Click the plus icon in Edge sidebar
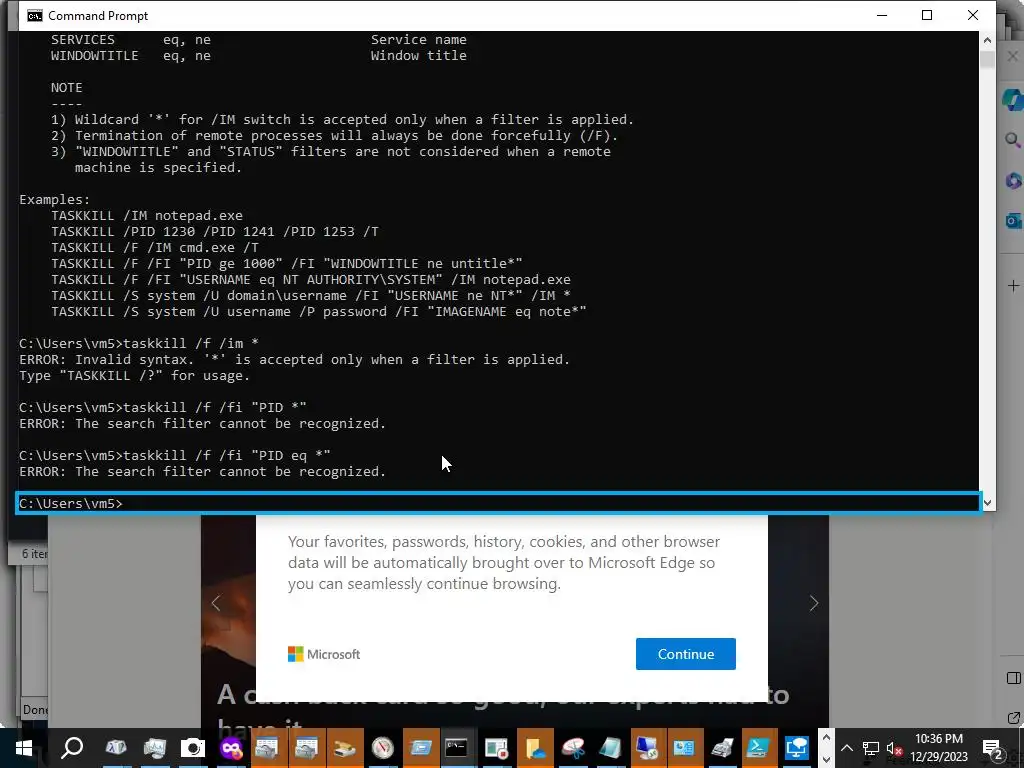Screen dimensions: 1024x768 pyautogui.click(x=1013, y=285)
